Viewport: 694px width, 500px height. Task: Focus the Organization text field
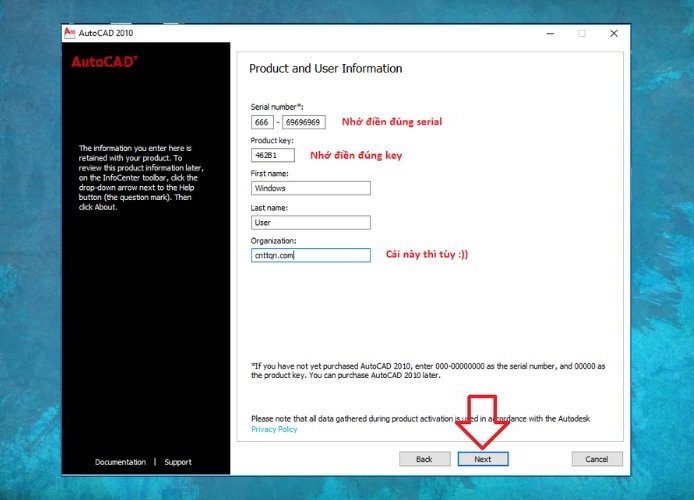click(x=310, y=255)
